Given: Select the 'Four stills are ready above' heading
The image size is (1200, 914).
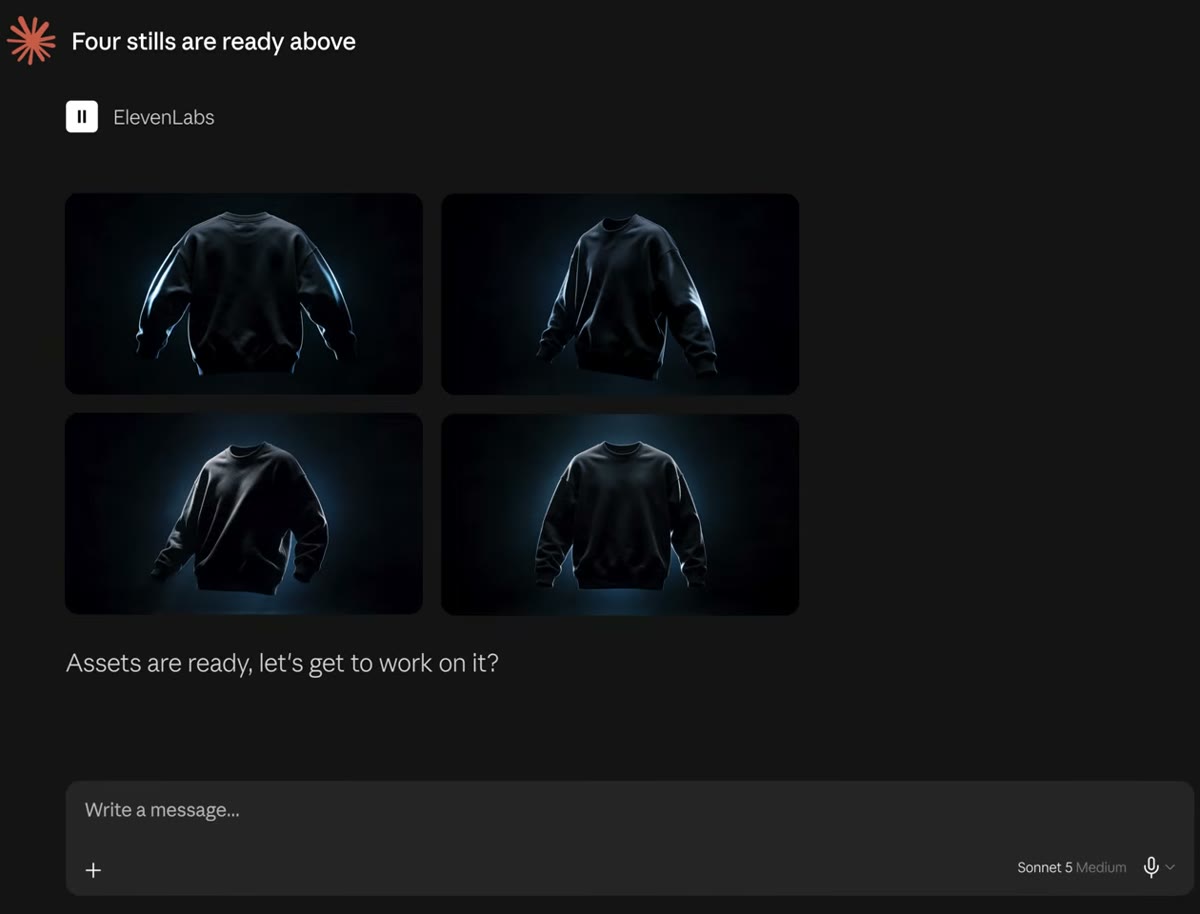Looking at the screenshot, I should pos(213,41).
